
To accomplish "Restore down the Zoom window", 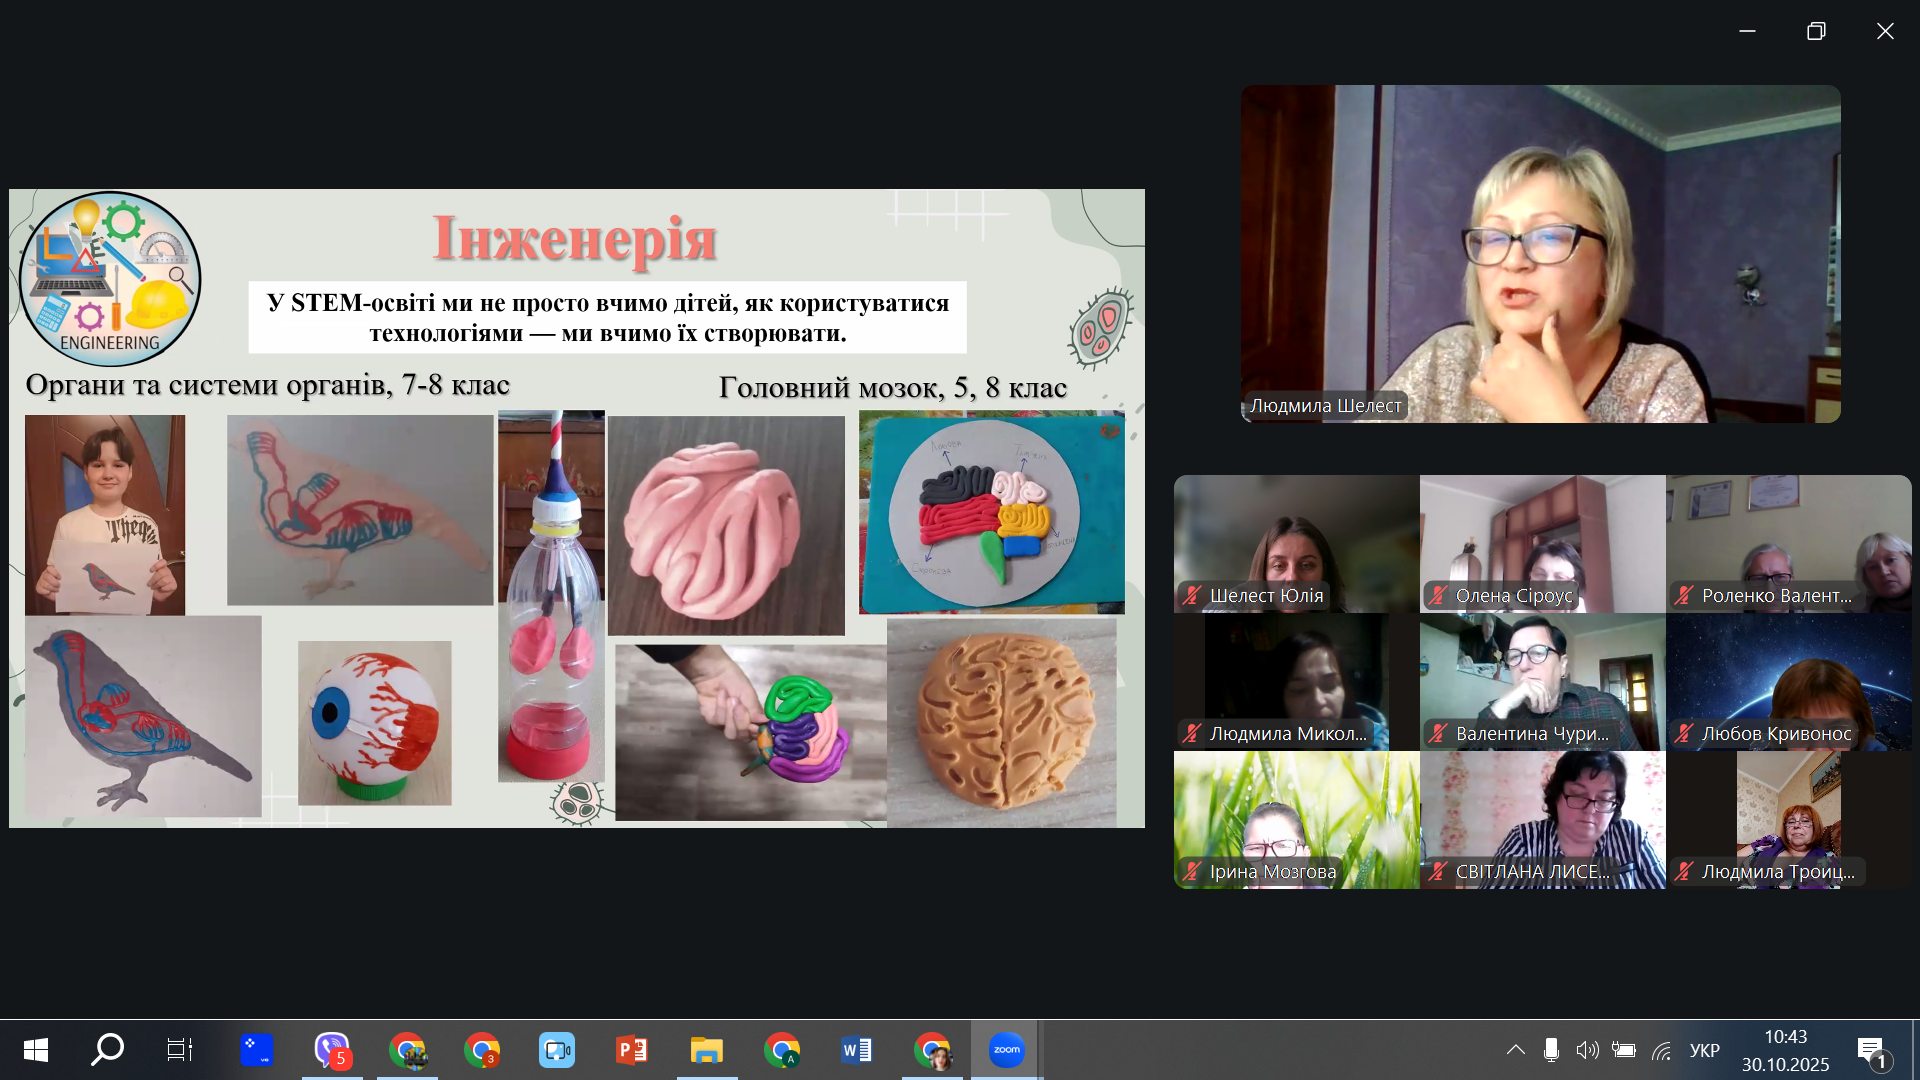I will click(x=1816, y=31).
